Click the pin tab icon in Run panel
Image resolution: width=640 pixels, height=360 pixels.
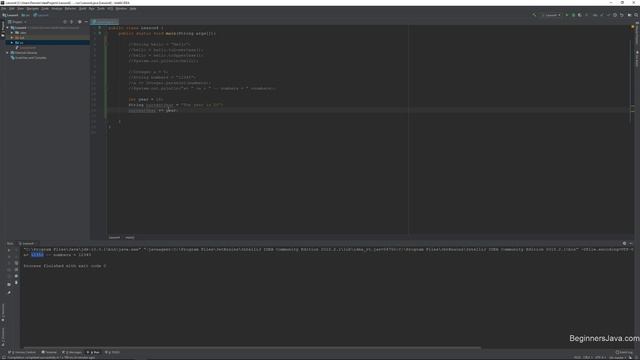(9, 293)
